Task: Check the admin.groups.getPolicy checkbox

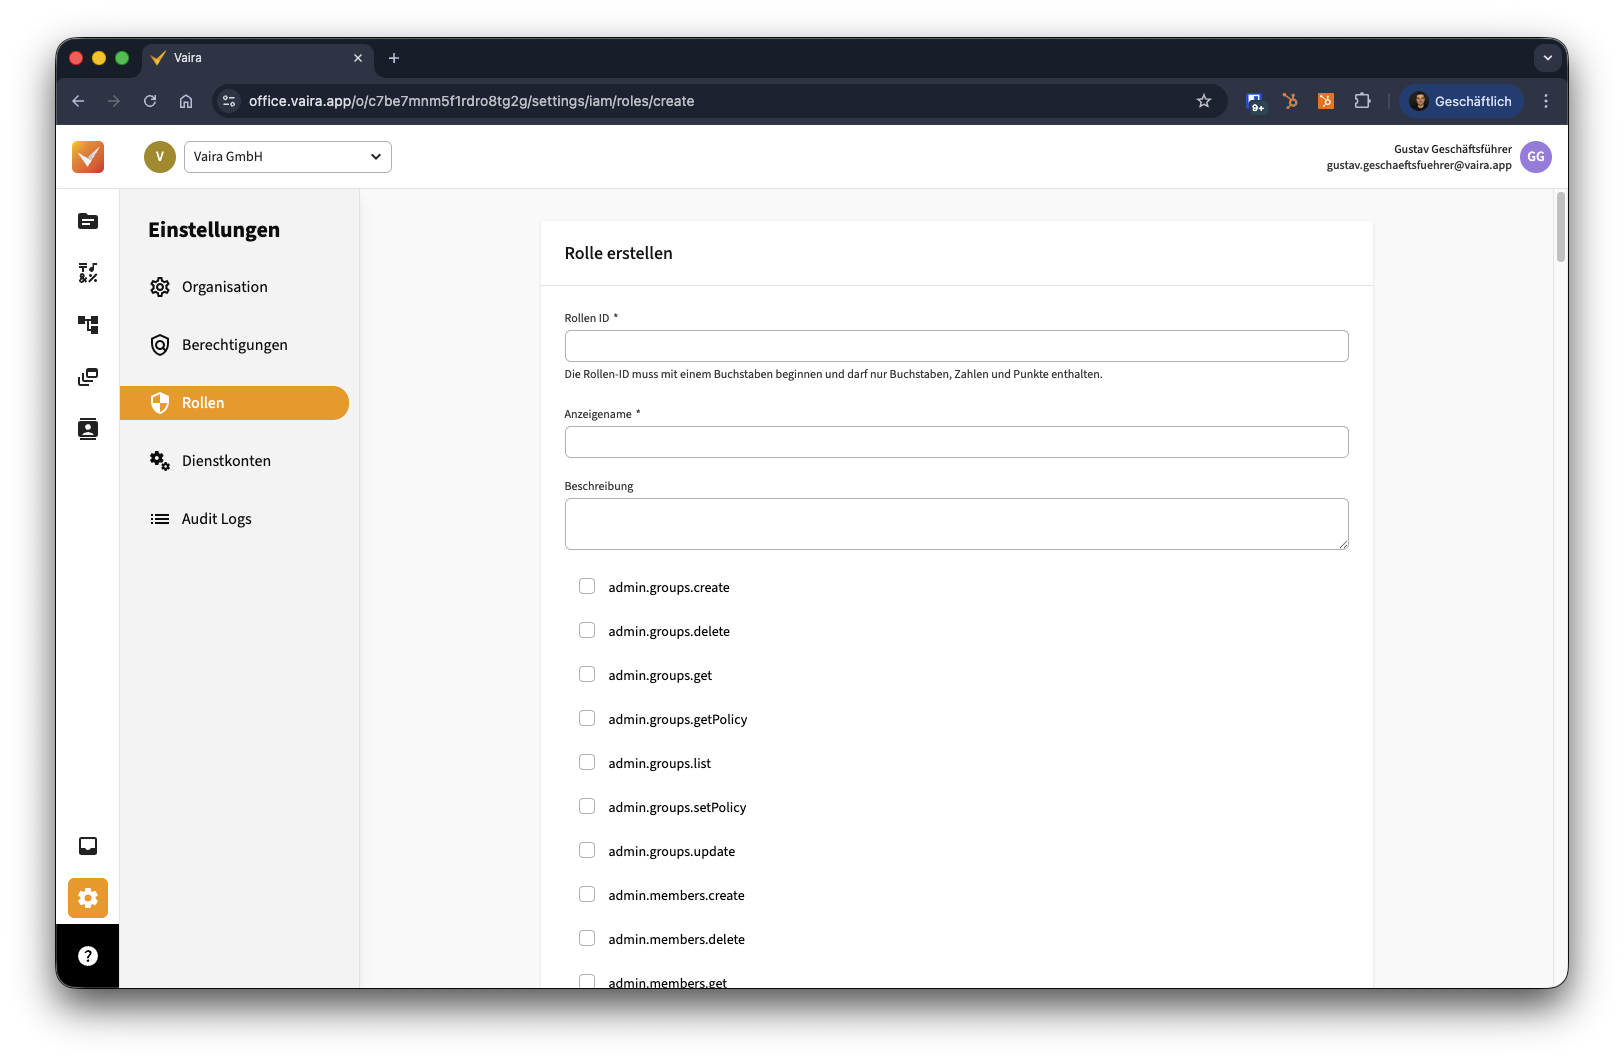Action: (x=587, y=719)
